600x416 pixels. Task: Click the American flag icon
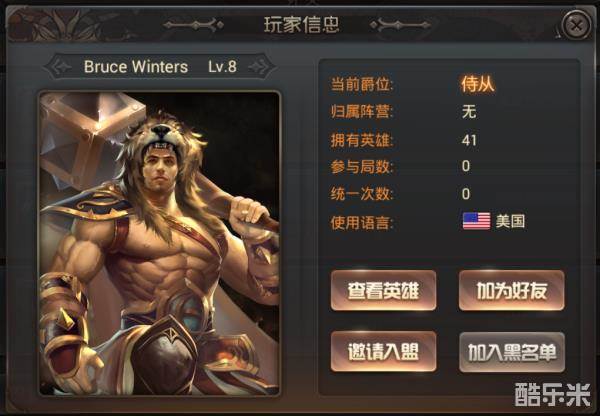tap(476, 221)
